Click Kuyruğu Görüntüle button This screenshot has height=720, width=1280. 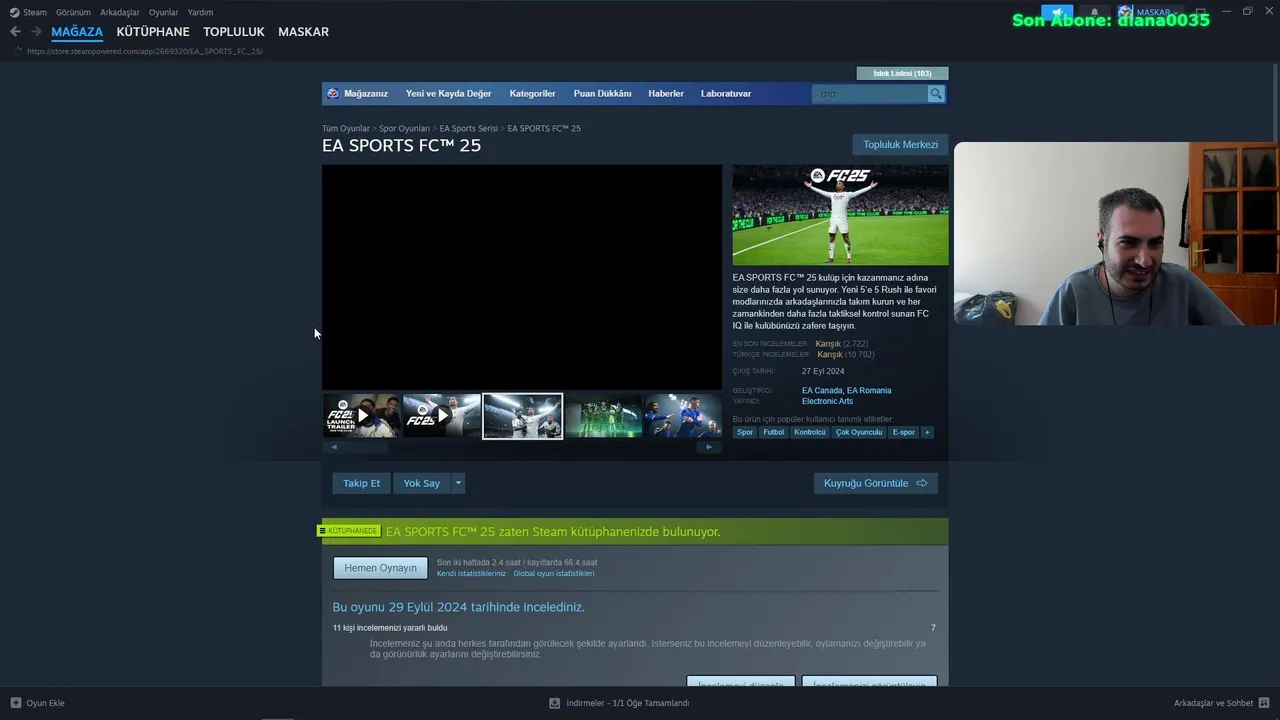point(875,483)
